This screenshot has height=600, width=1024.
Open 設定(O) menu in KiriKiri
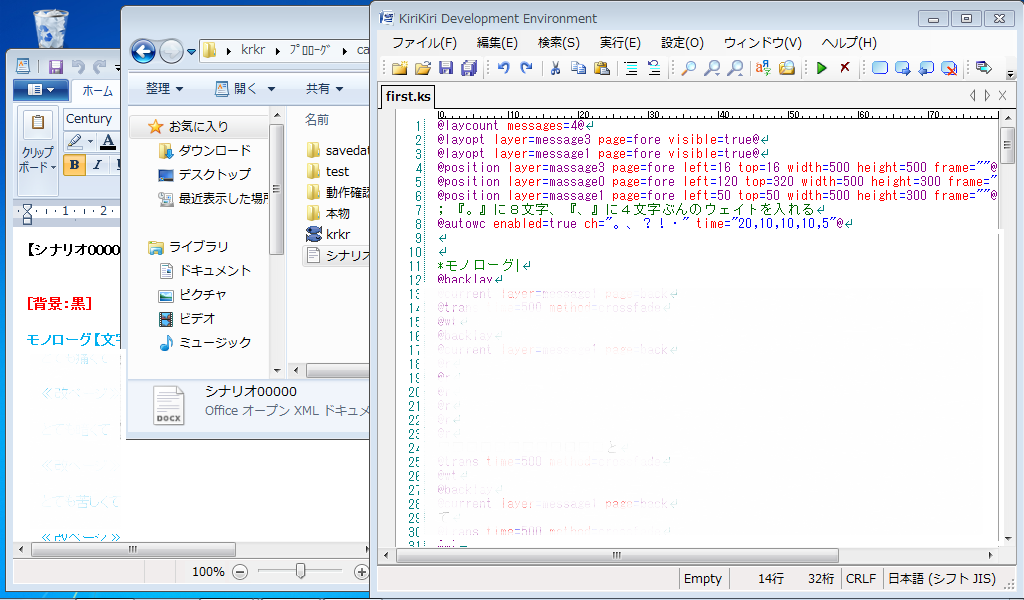tap(682, 43)
